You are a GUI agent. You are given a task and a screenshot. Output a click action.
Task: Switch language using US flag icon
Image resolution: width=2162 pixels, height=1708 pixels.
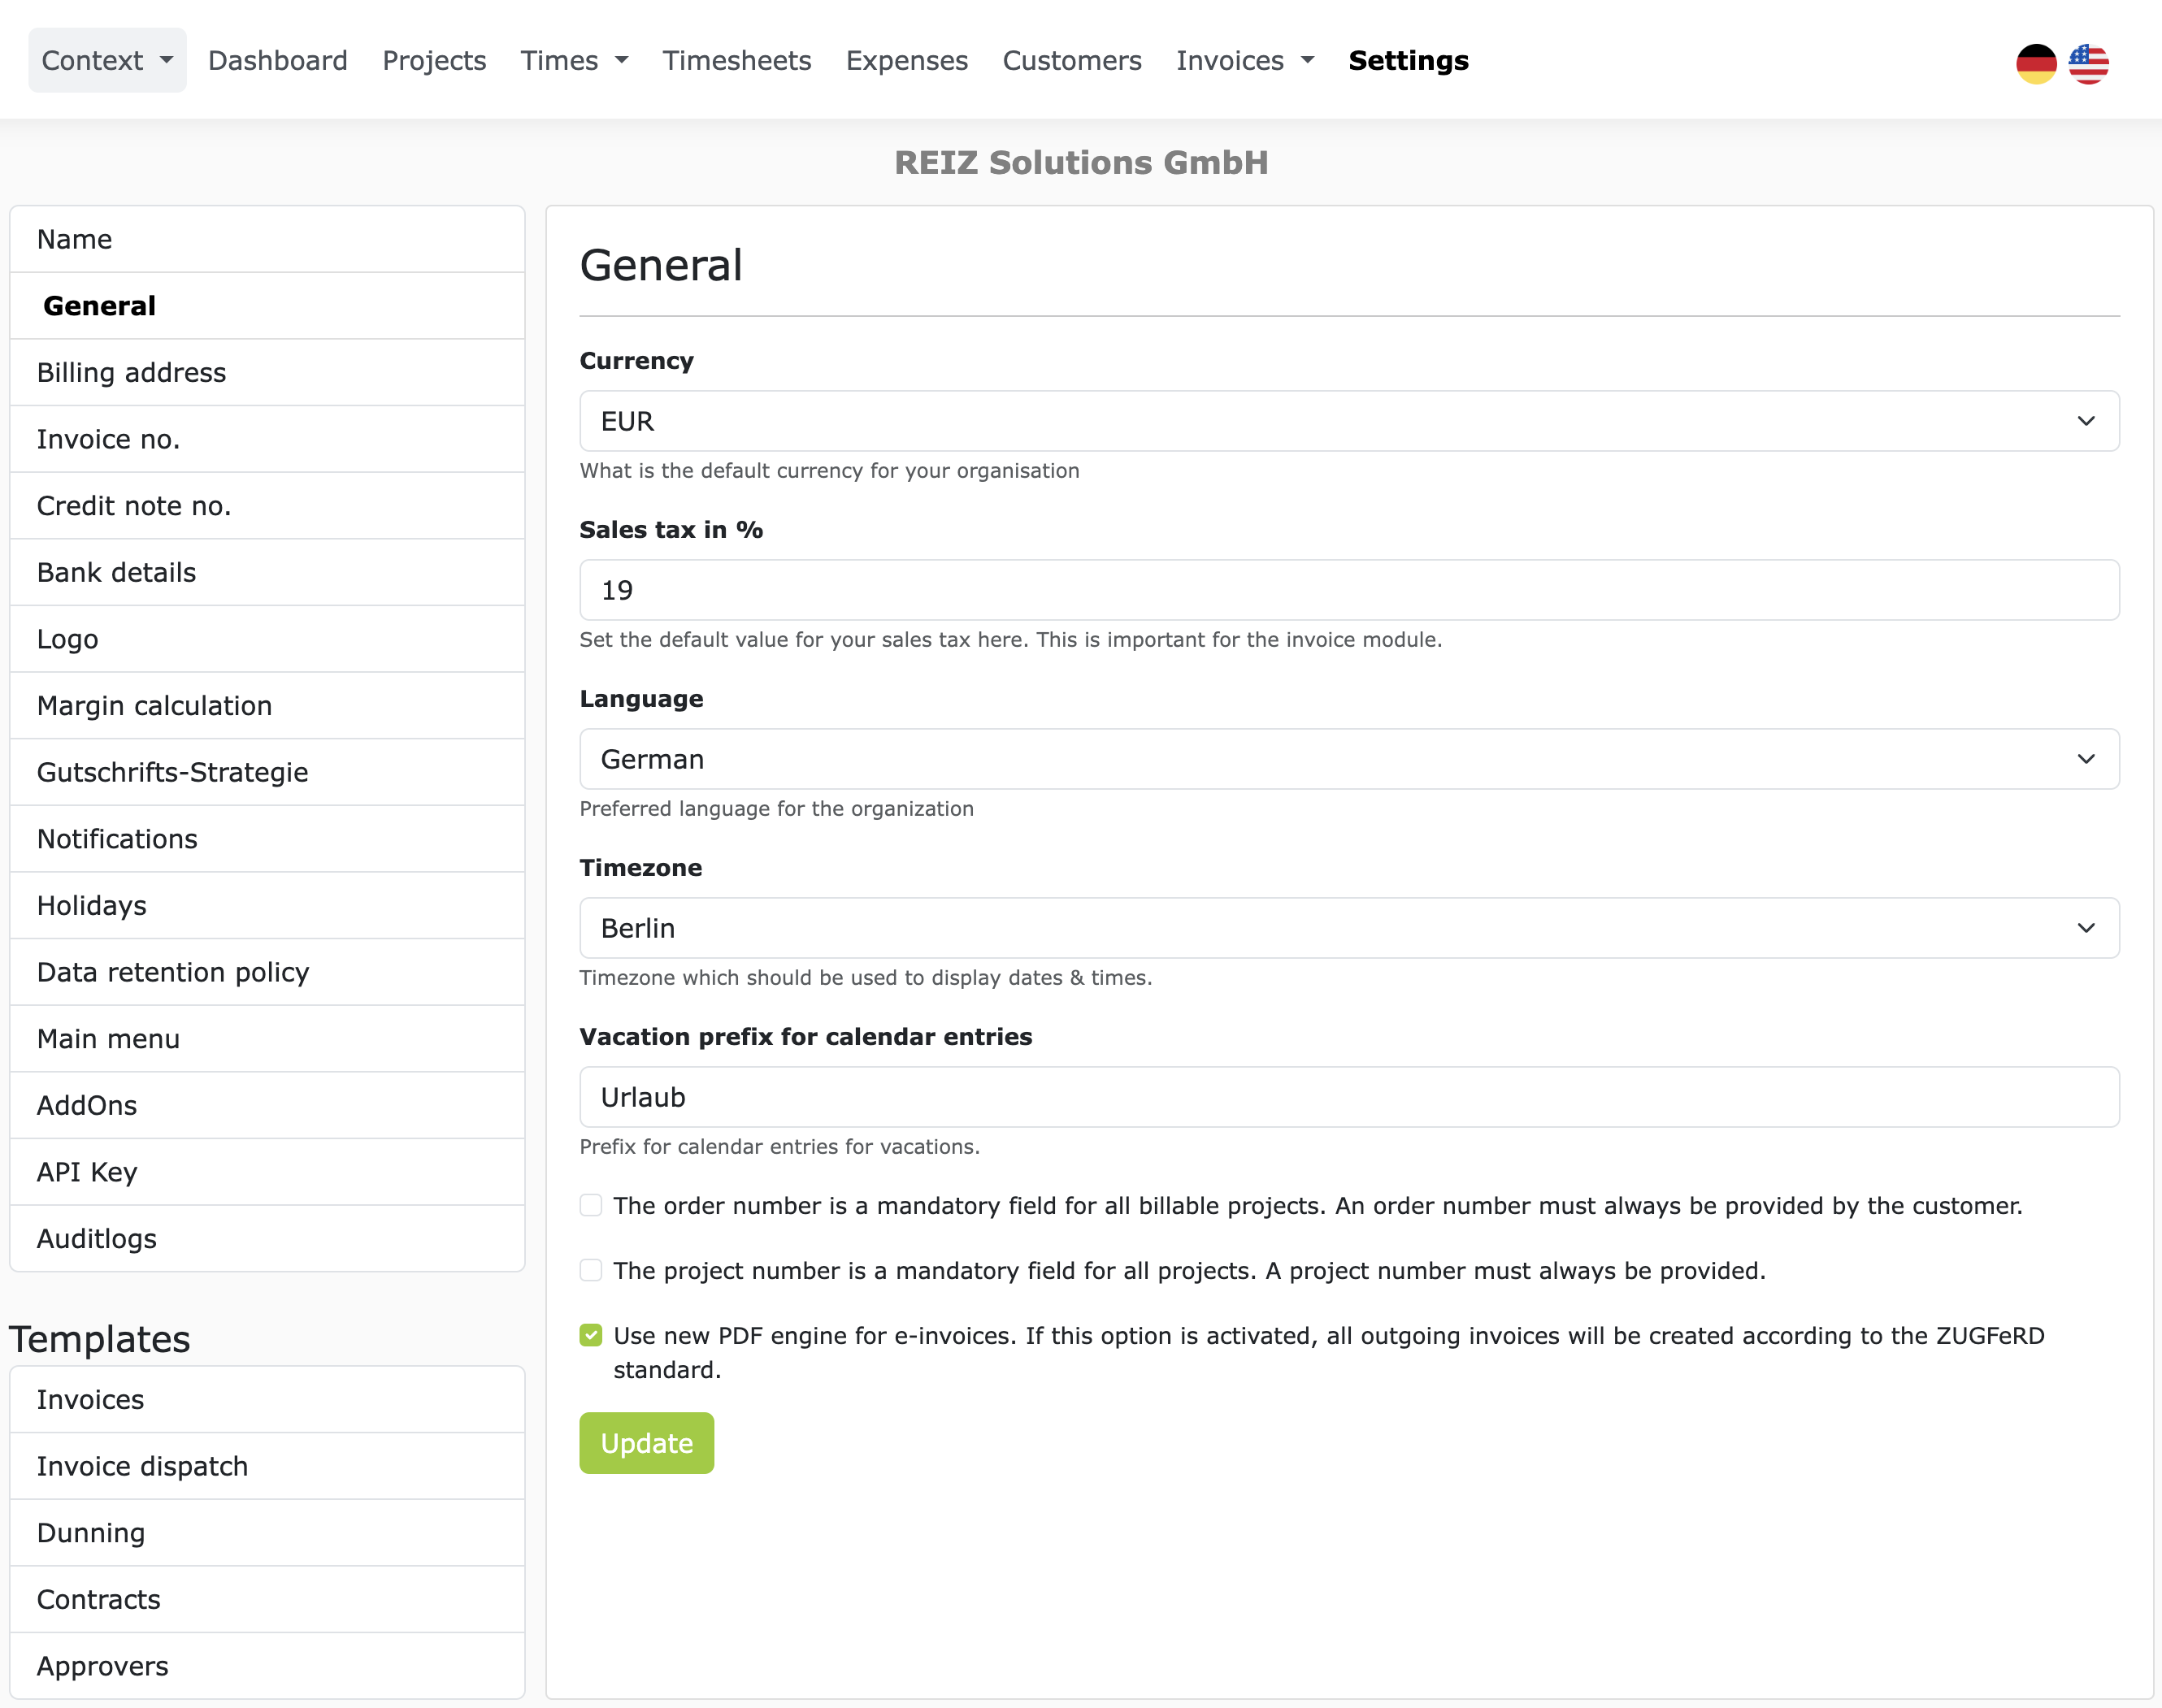(x=2088, y=64)
